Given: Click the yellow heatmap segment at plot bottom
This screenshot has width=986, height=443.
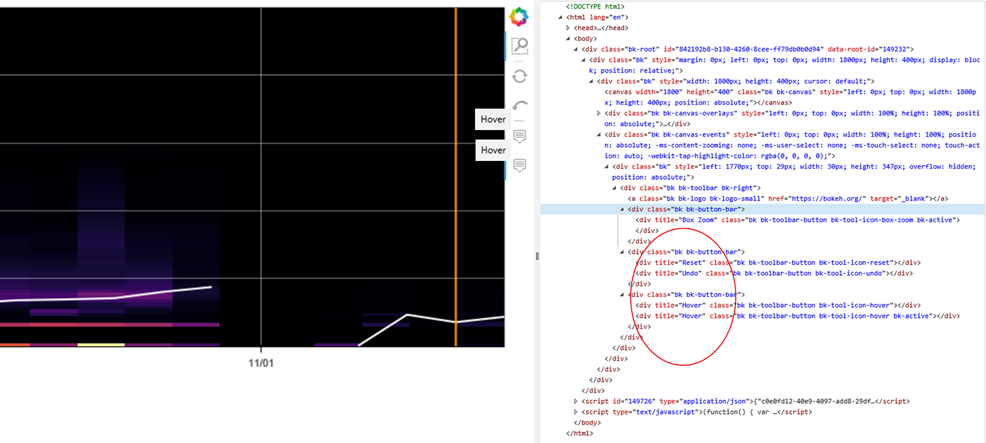Looking at the screenshot, I should click(x=101, y=345).
